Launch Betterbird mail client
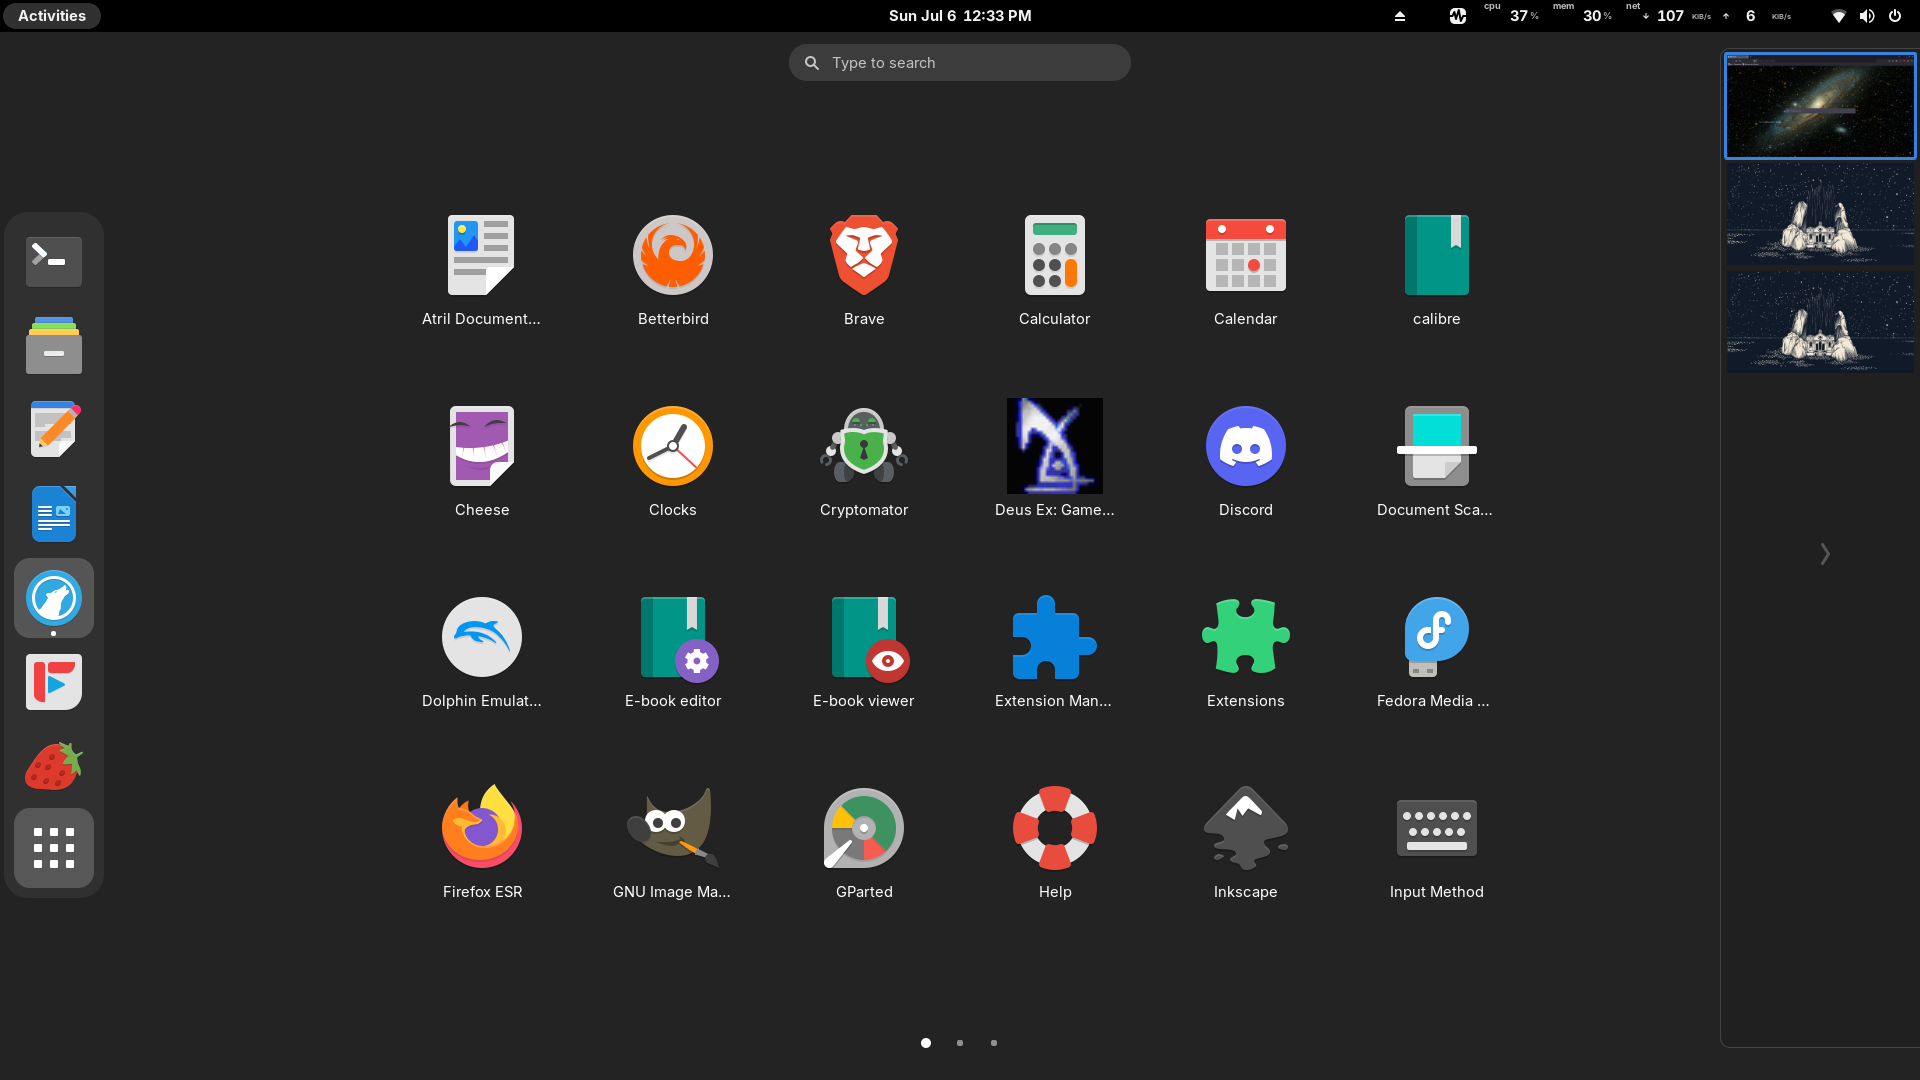Image resolution: width=1920 pixels, height=1080 pixels. point(673,270)
